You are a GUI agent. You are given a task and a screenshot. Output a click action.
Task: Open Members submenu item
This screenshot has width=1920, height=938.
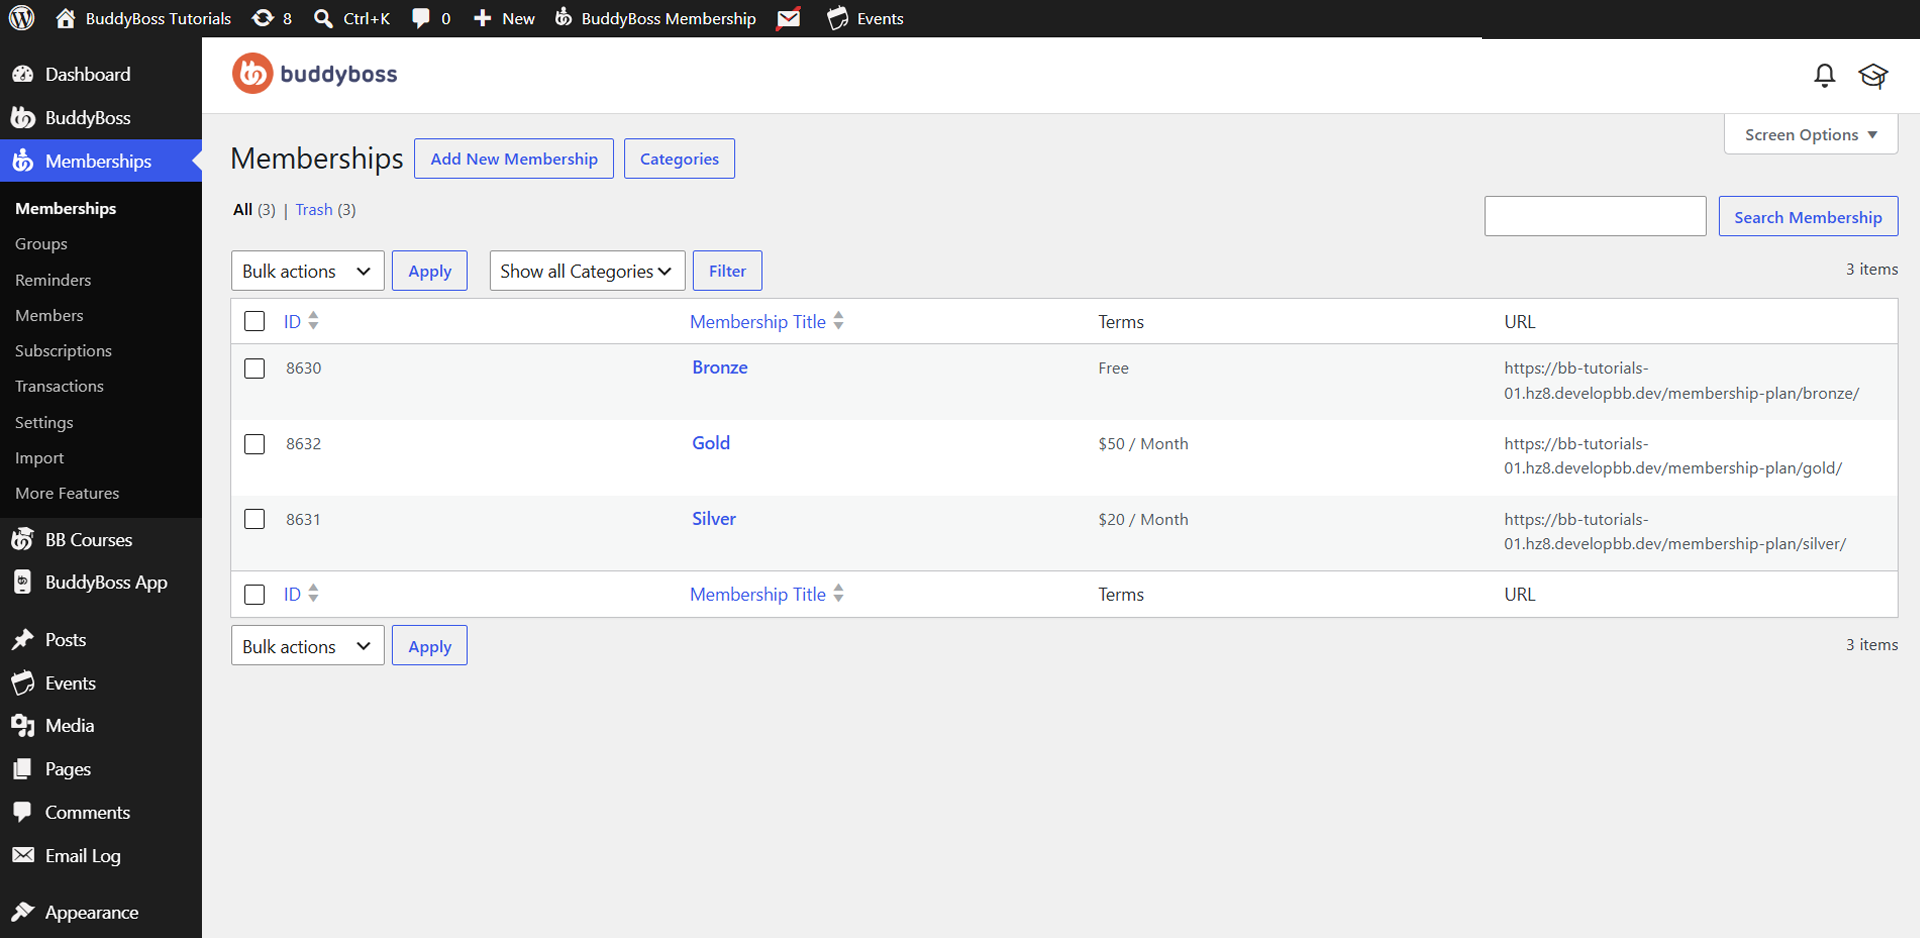[49, 315]
